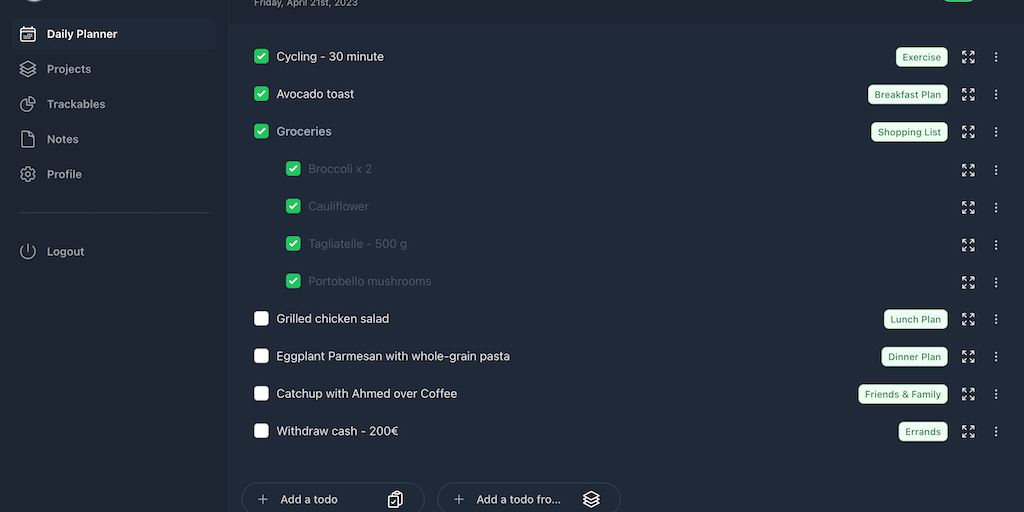The width and height of the screenshot is (1024, 512).
Task: Click the Shopping List tag
Action: pyautogui.click(x=909, y=132)
